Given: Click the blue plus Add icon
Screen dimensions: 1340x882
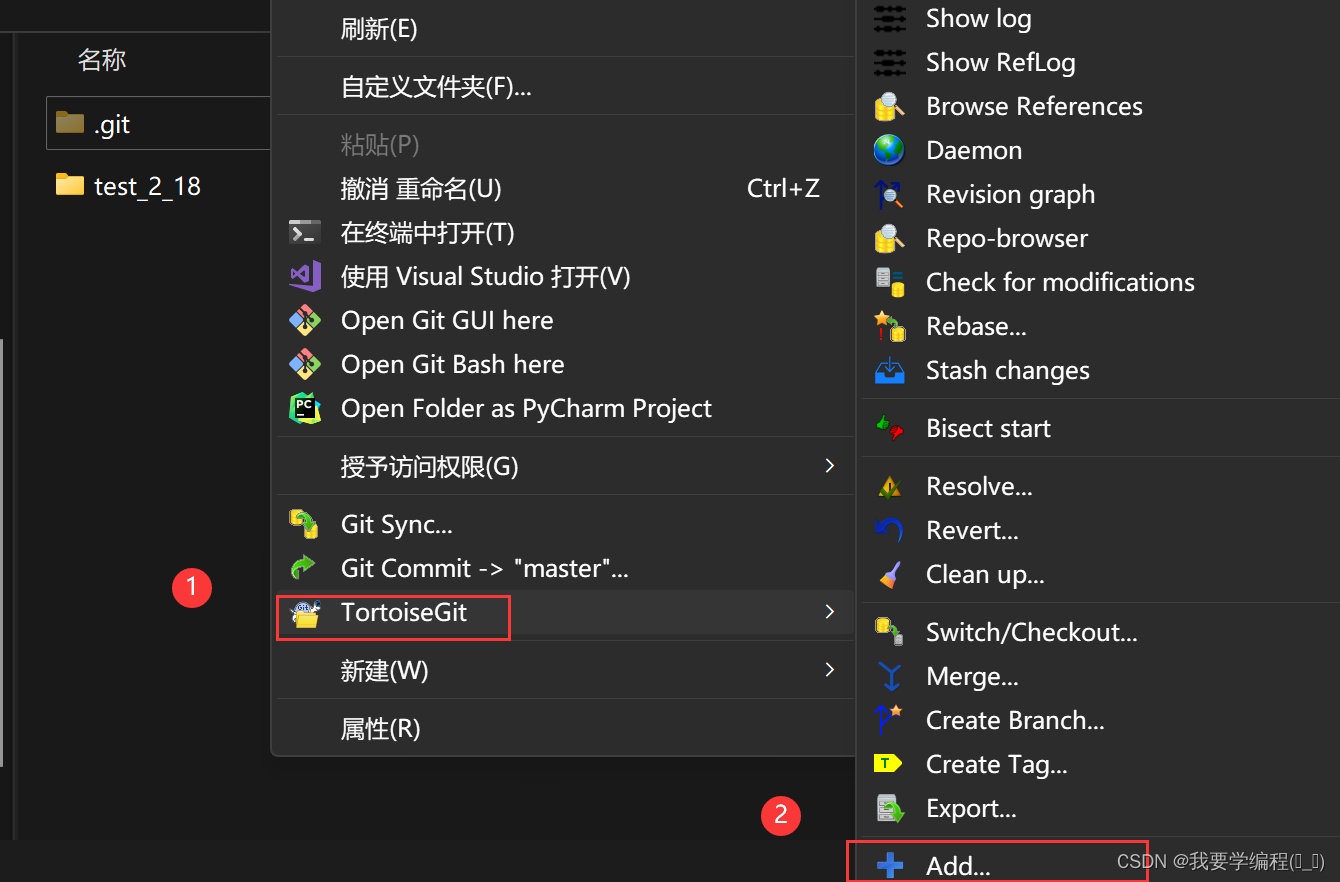Looking at the screenshot, I should coord(889,865).
